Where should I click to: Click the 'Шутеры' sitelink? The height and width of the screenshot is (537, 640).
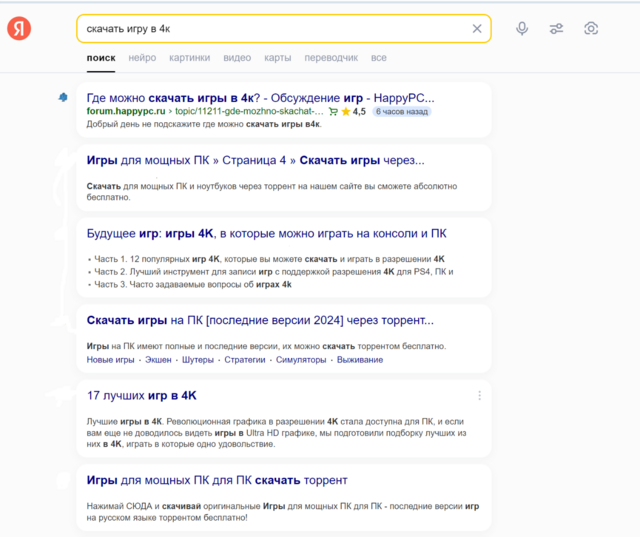(x=197, y=360)
